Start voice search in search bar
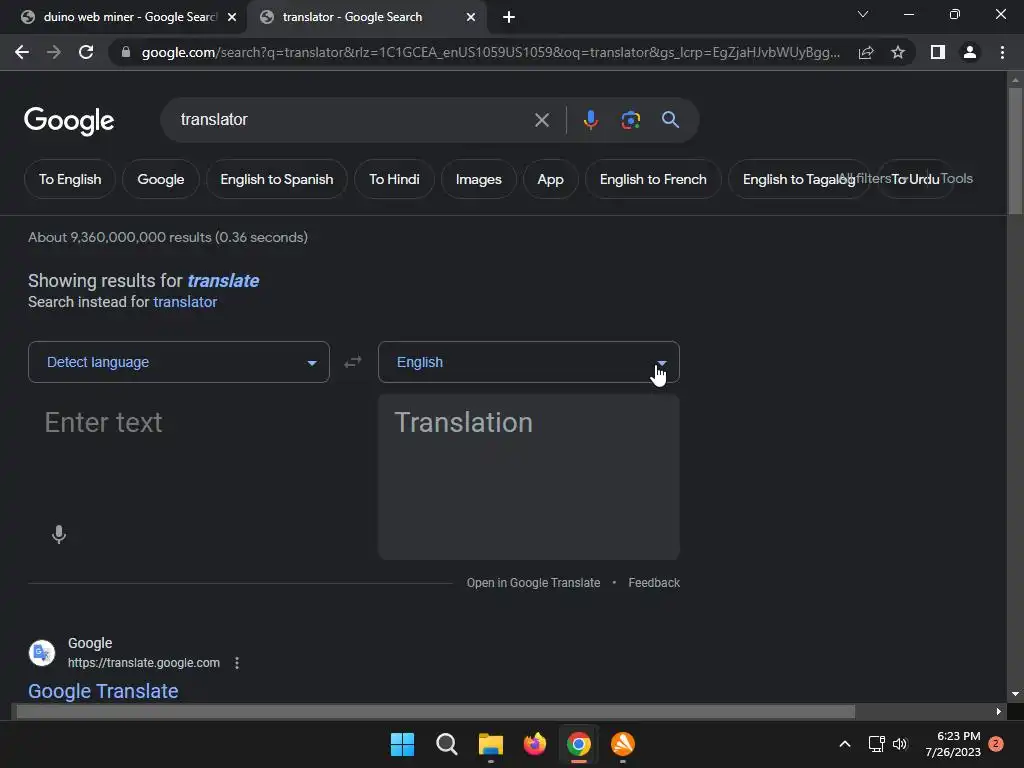 coord(590,120)
